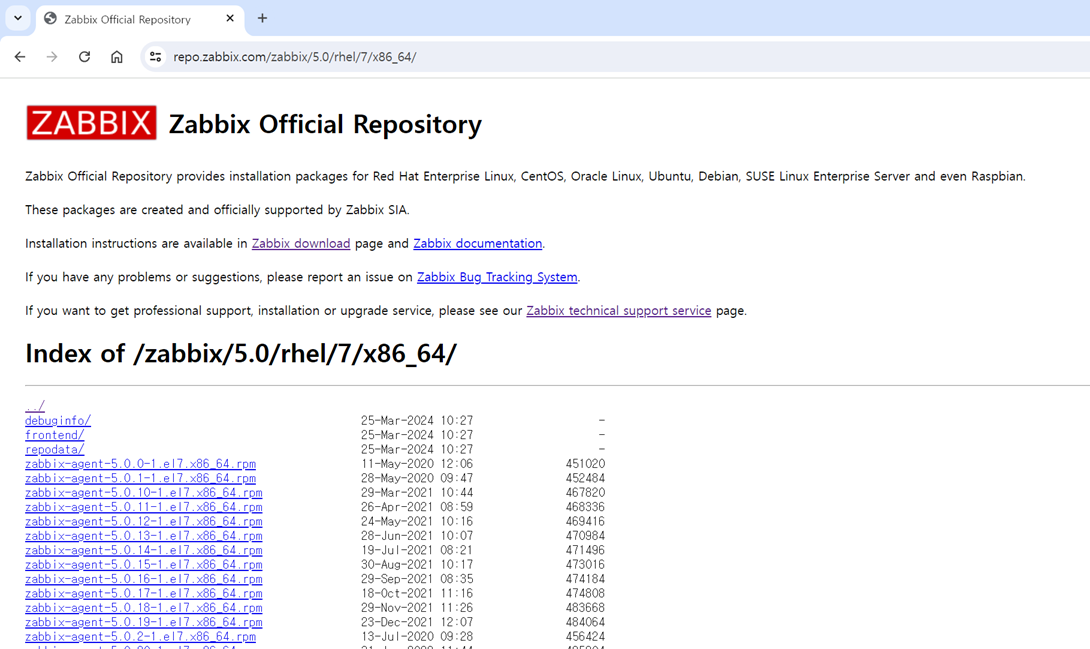Click the file size 483668
Viewport: 1090px width, 649px height.
tap(585, 608)
